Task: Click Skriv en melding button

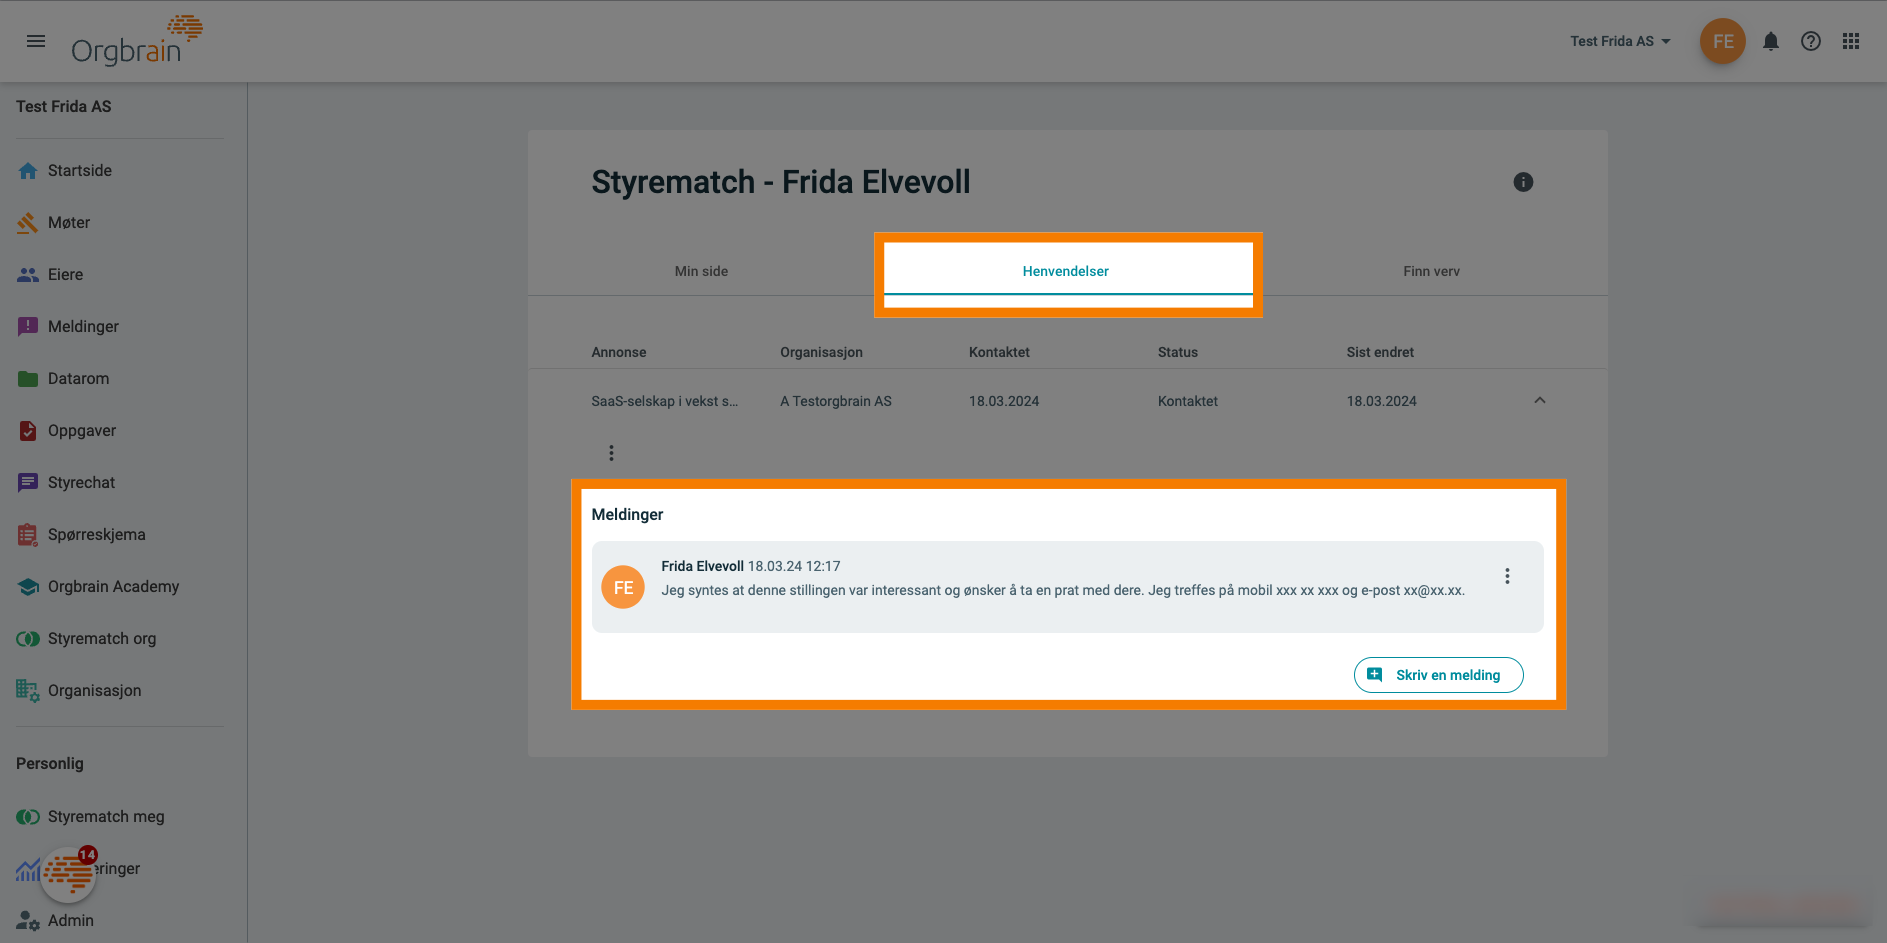Action: [x=1438, y=675]
